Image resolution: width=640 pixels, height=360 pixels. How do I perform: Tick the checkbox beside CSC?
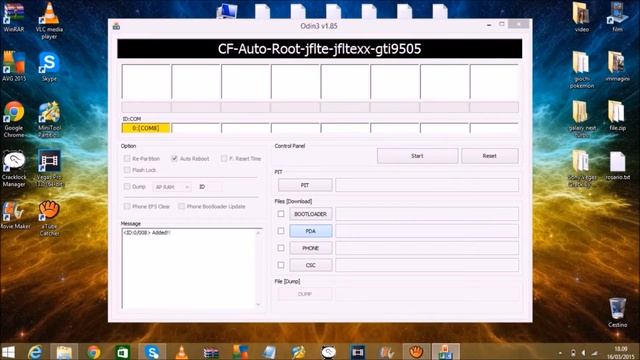(281, 265)
